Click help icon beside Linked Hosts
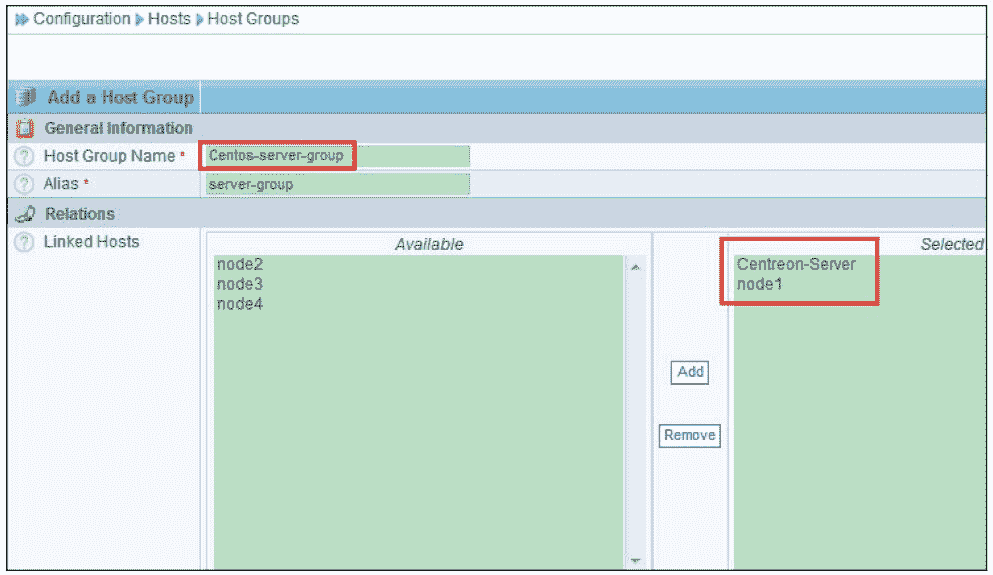 pos(26,243)
